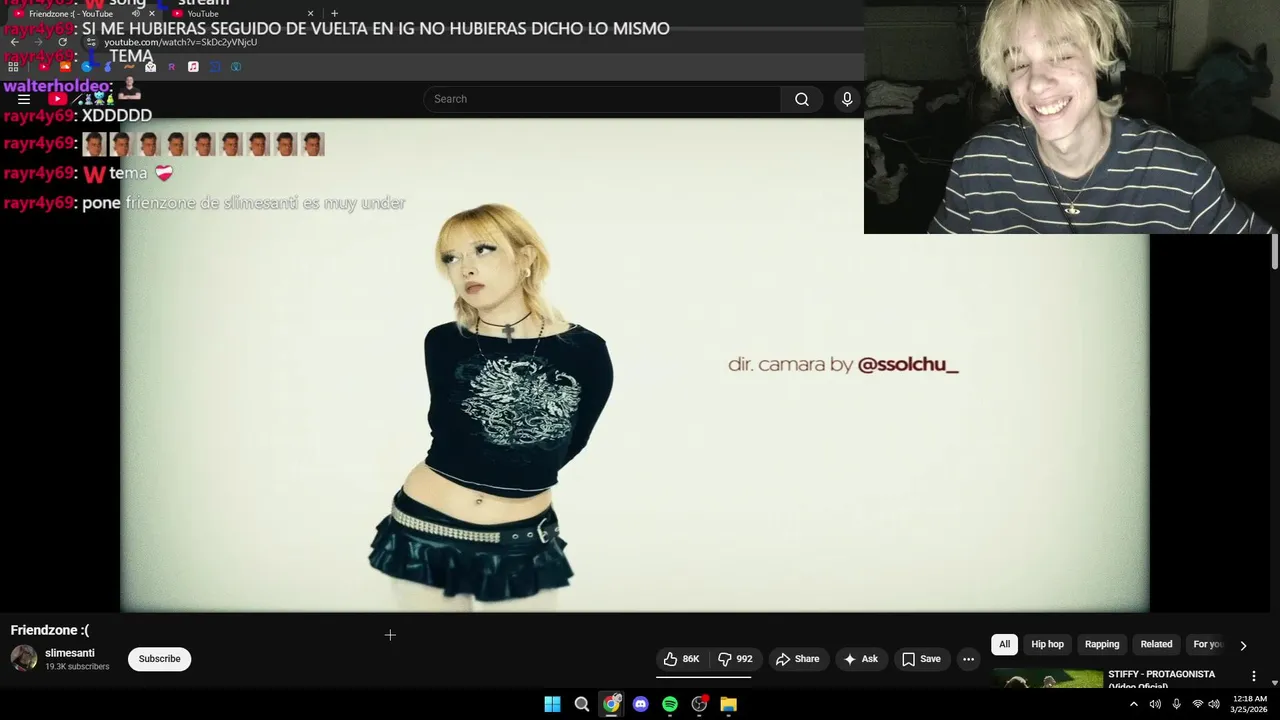Open Windows Start menu

tap(552, 704)
